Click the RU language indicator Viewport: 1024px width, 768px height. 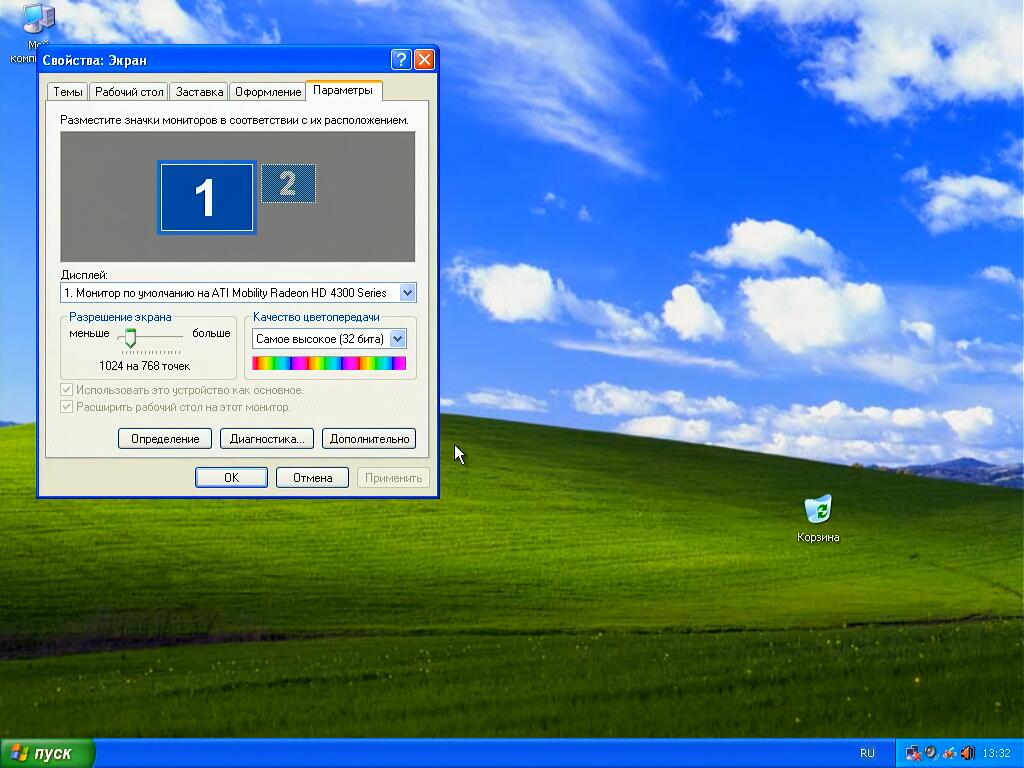[867, 753]
